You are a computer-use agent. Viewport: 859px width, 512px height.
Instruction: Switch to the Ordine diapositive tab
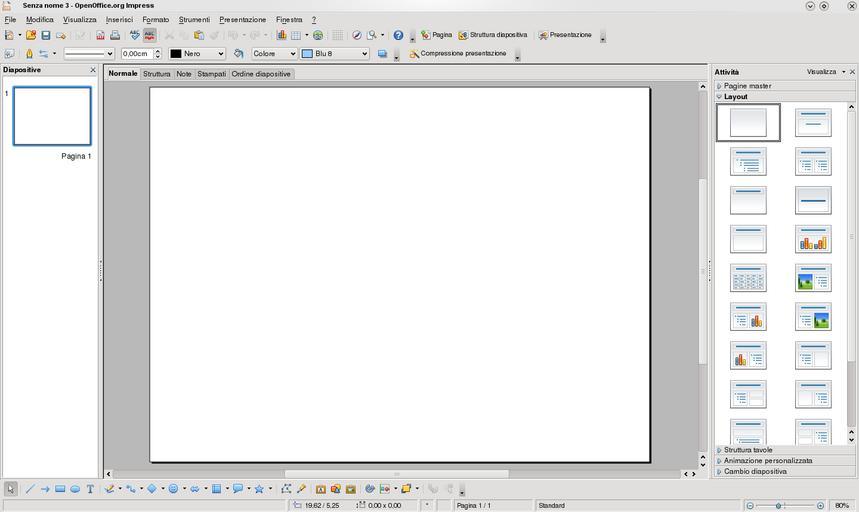pos(261,74)
